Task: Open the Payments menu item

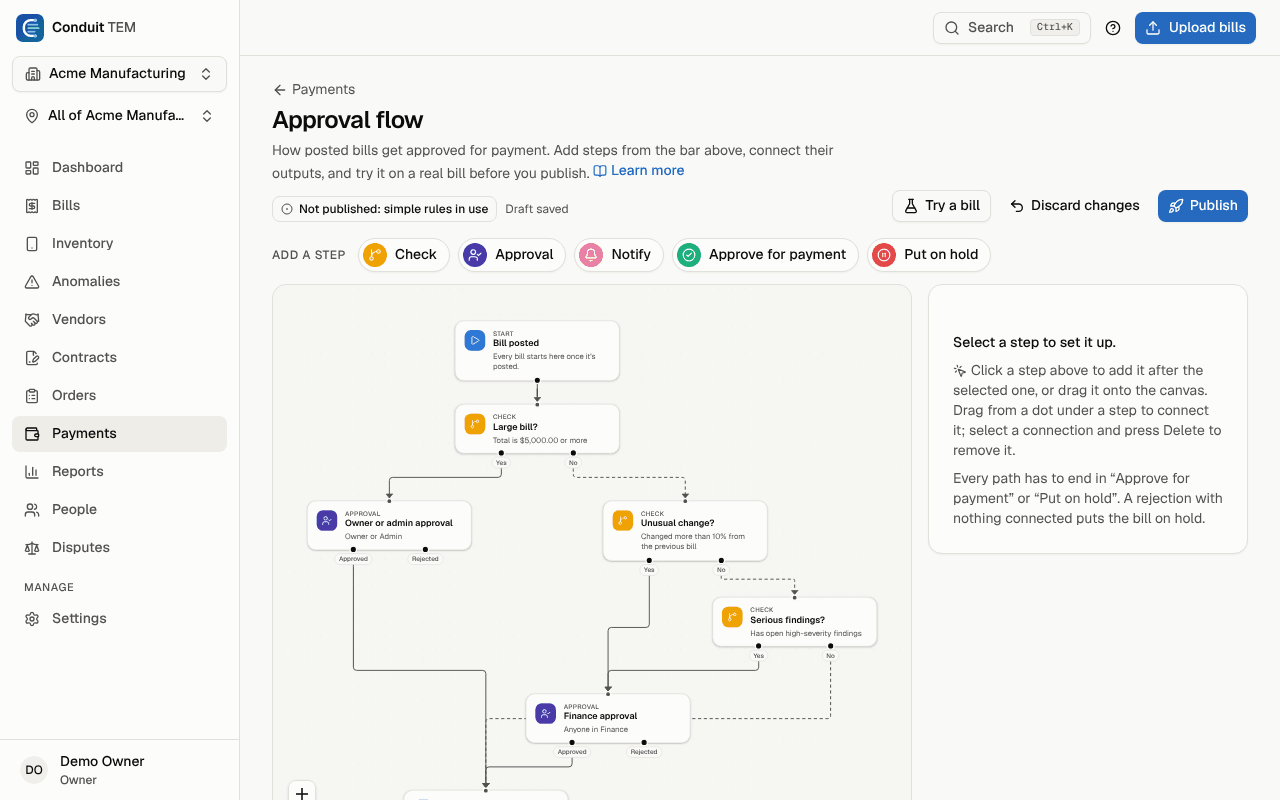Action: (x=119, y=434)
